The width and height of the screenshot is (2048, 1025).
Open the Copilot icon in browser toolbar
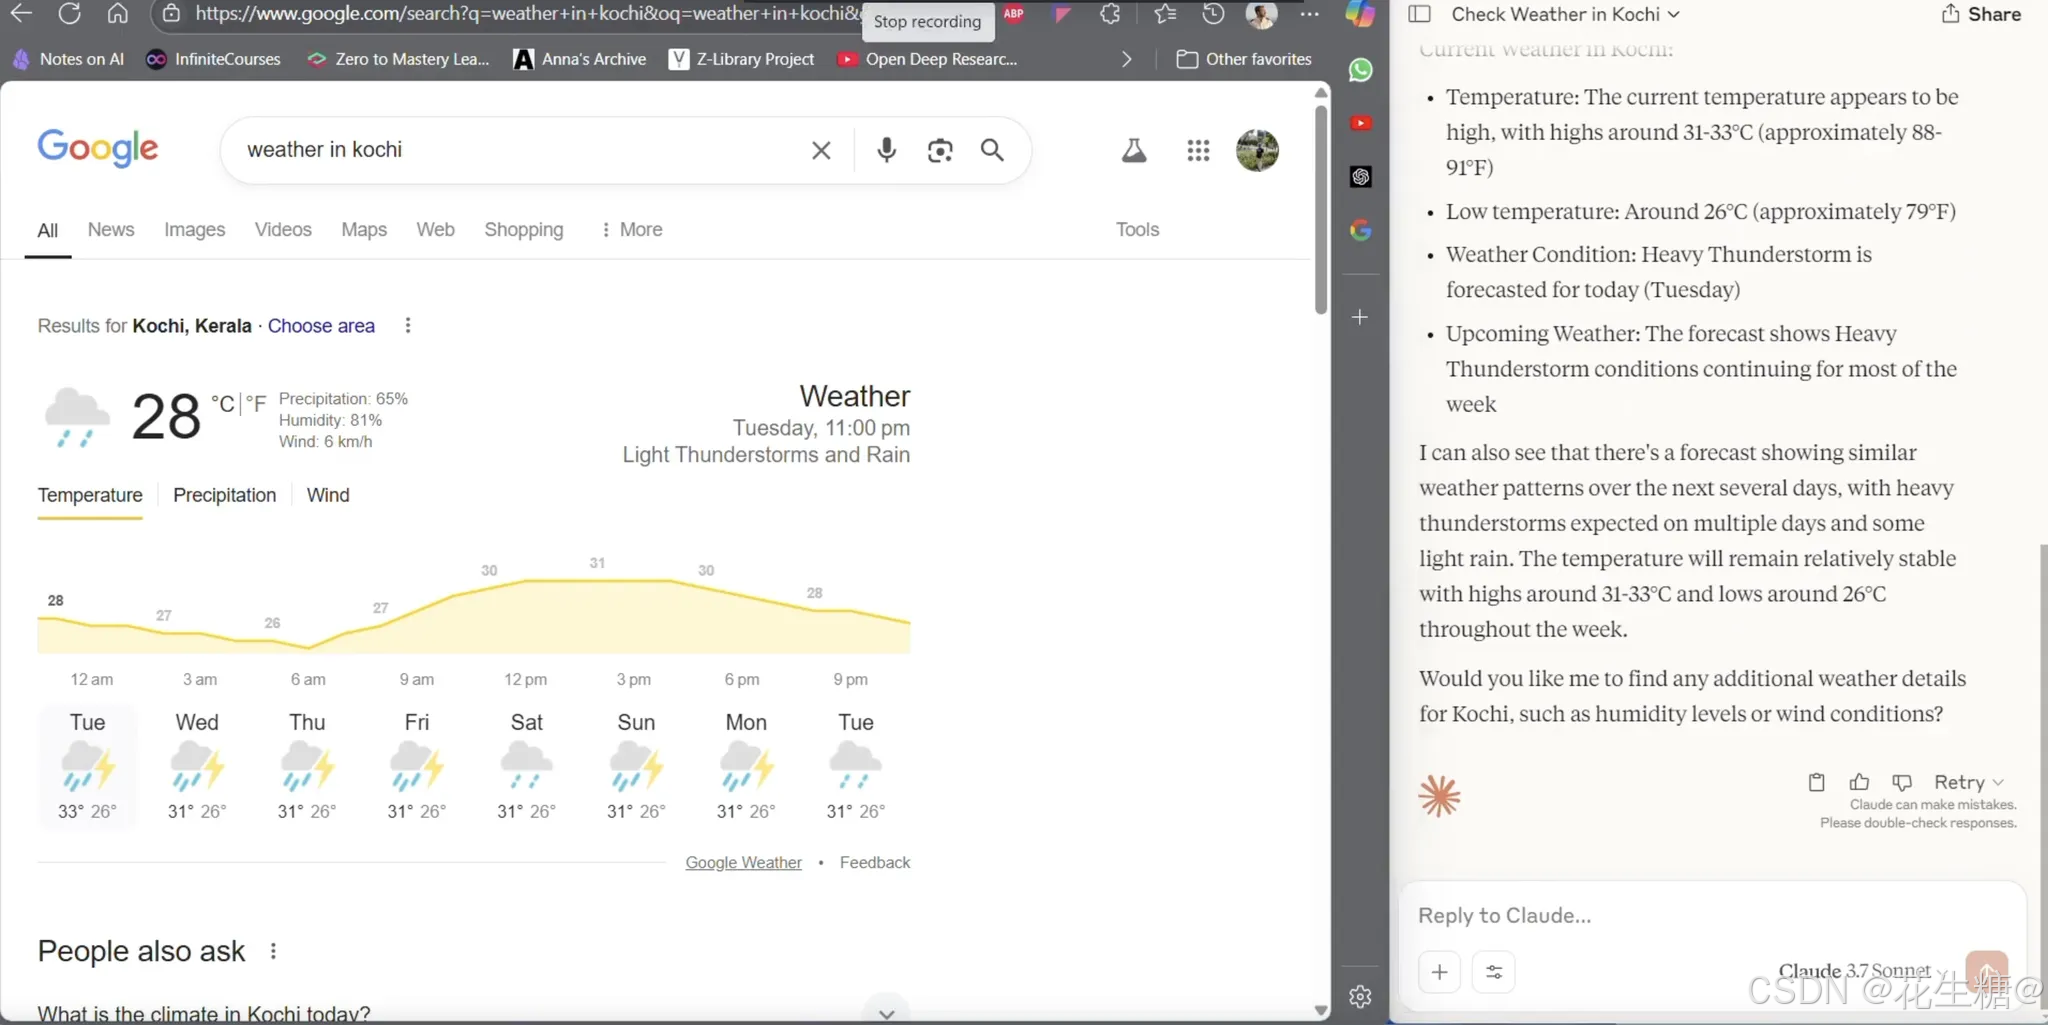click(x=1360, y=14)
